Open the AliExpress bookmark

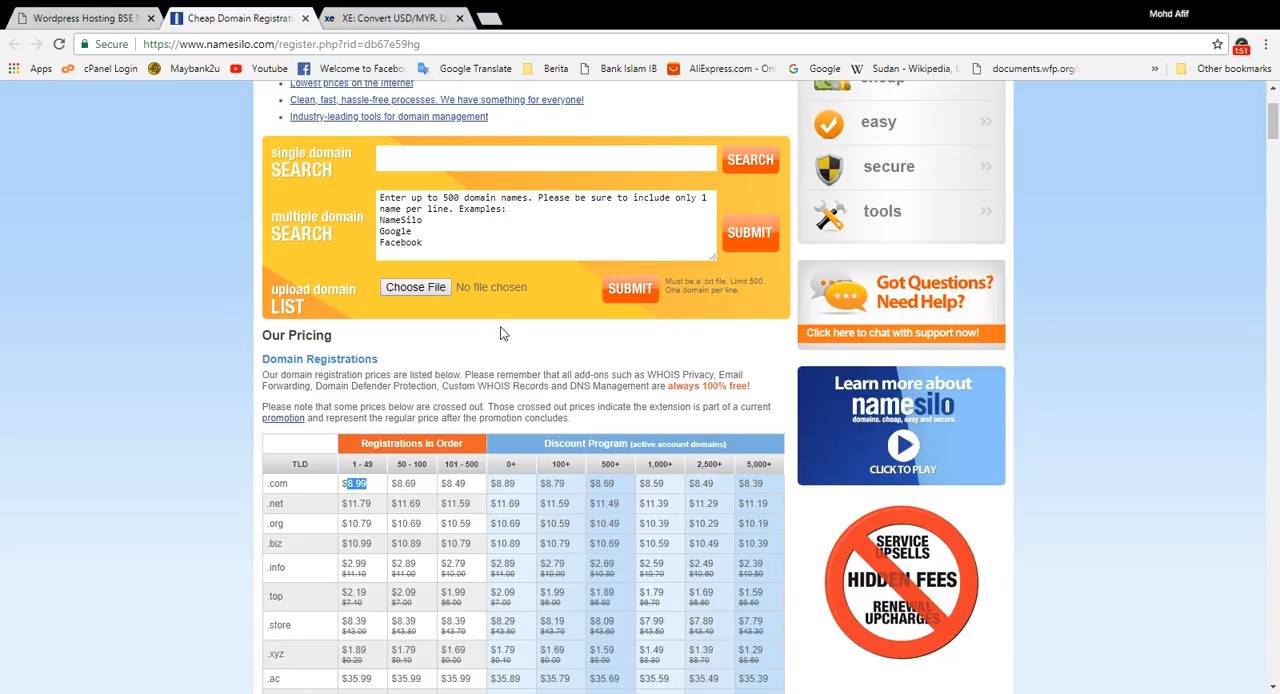coord(722,69)
